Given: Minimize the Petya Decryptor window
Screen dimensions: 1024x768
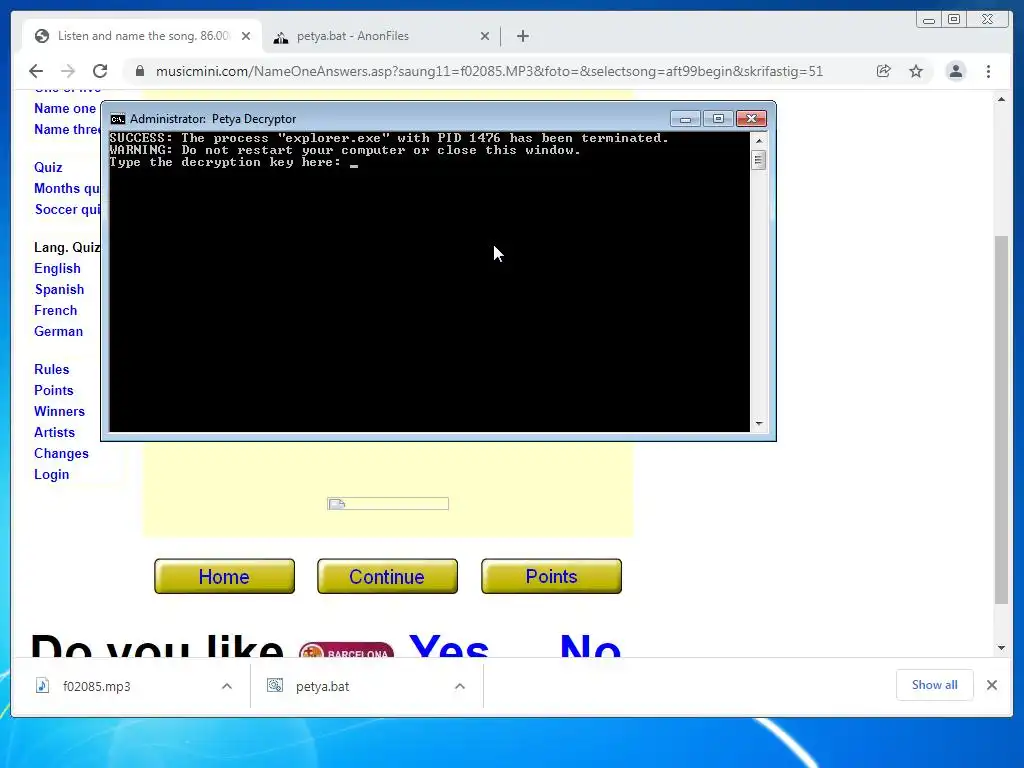Looking at the screenshot, I should 685,119.
